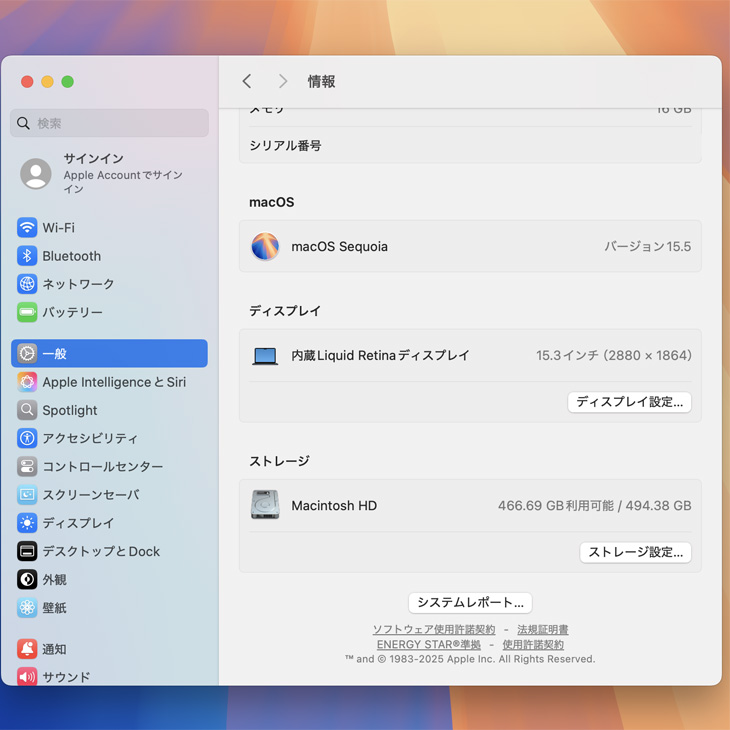Select the ネットワーク globe icon
This screenshot has width=730, height=730.
click(x=27, y=284)
